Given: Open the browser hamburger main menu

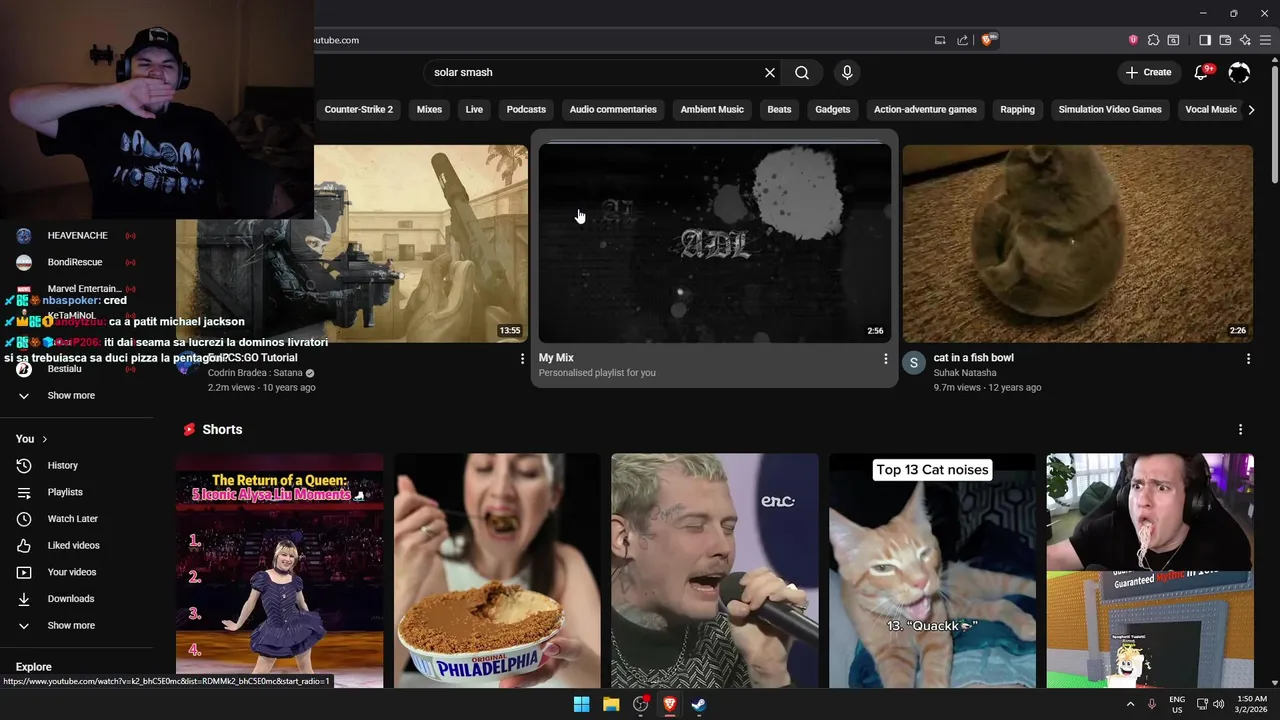Looking at the screenshot, I should (x=1265, y=40).
